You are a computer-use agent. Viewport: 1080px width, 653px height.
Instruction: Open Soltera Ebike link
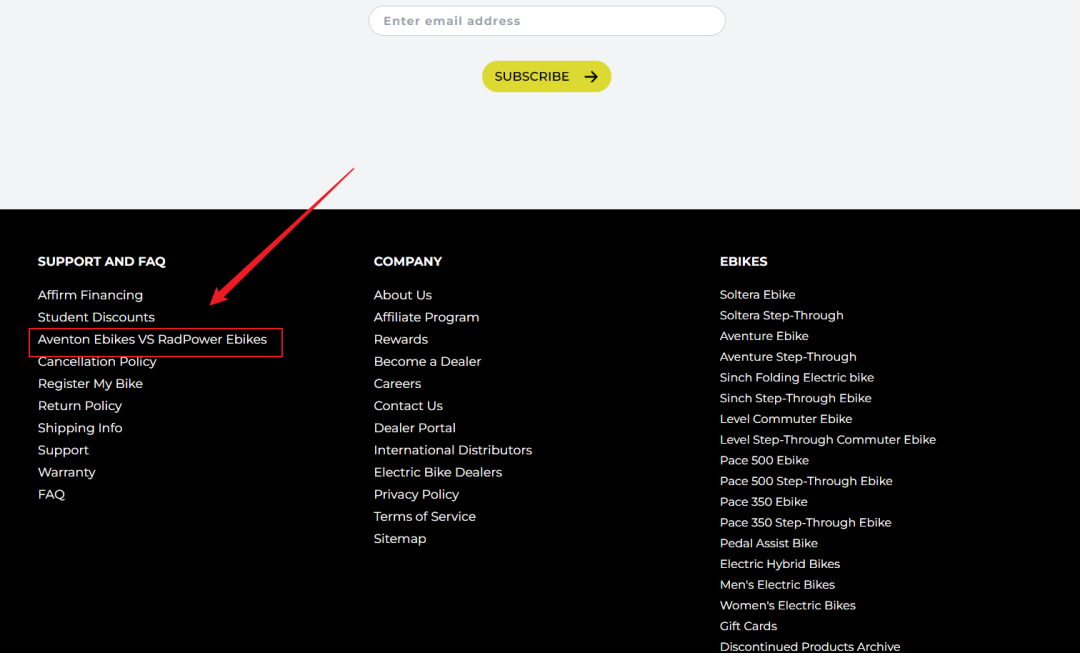pyautogui.click(x=758, y=294)
